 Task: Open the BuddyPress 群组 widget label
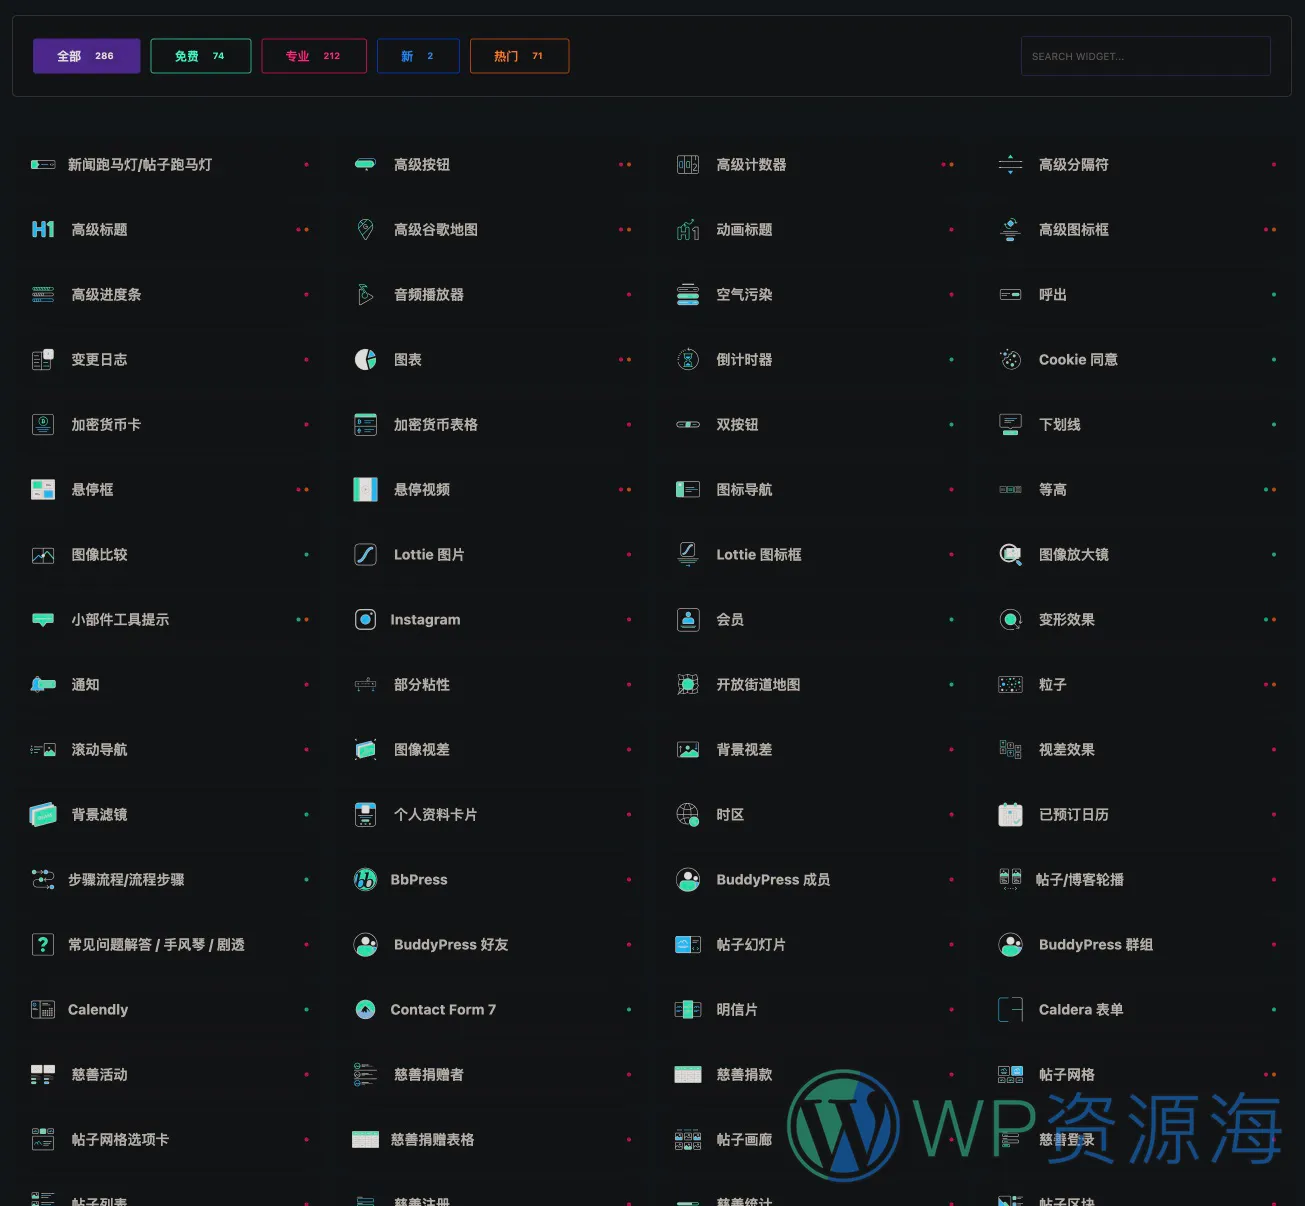[1095, 945]
